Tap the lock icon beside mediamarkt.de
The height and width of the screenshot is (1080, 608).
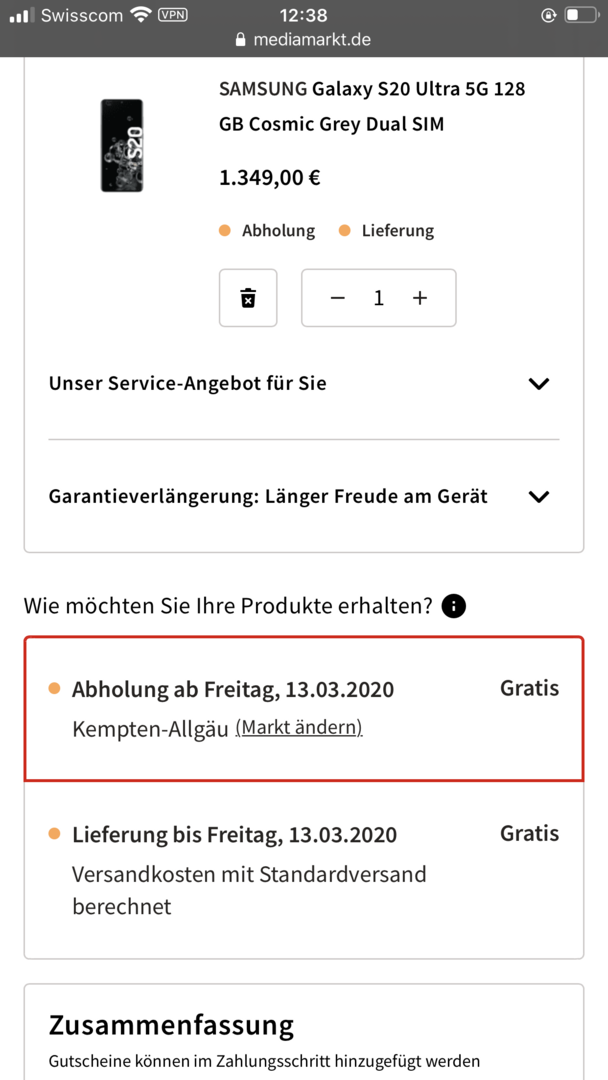point(240,40)
